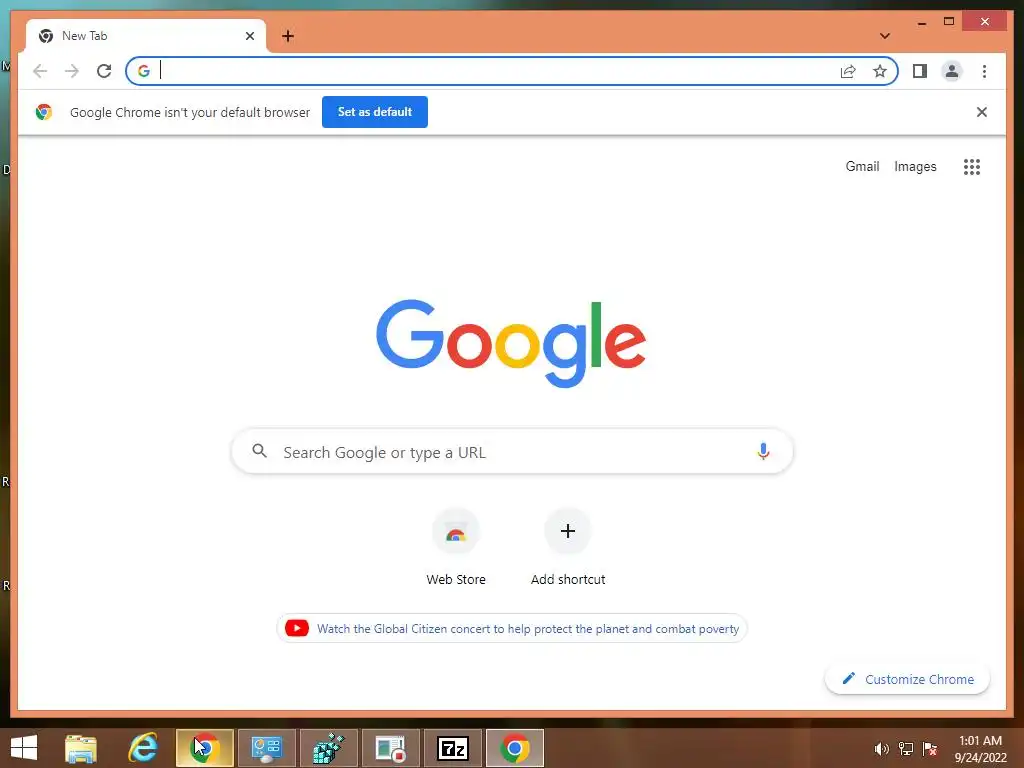Select the New Tab tab

[x=146, y=36]
